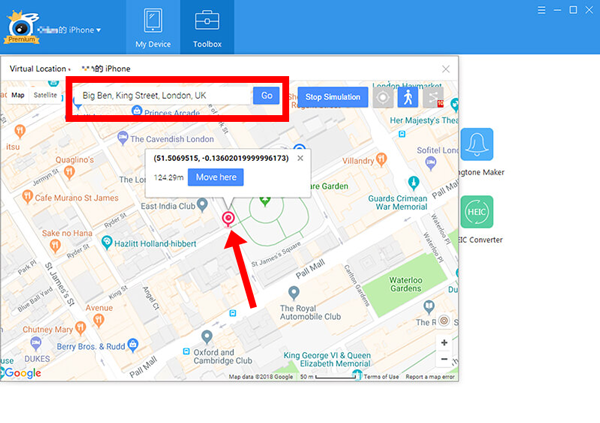
Task: Click Berry Bros. & Rudd shop marker
Action: 133,345
